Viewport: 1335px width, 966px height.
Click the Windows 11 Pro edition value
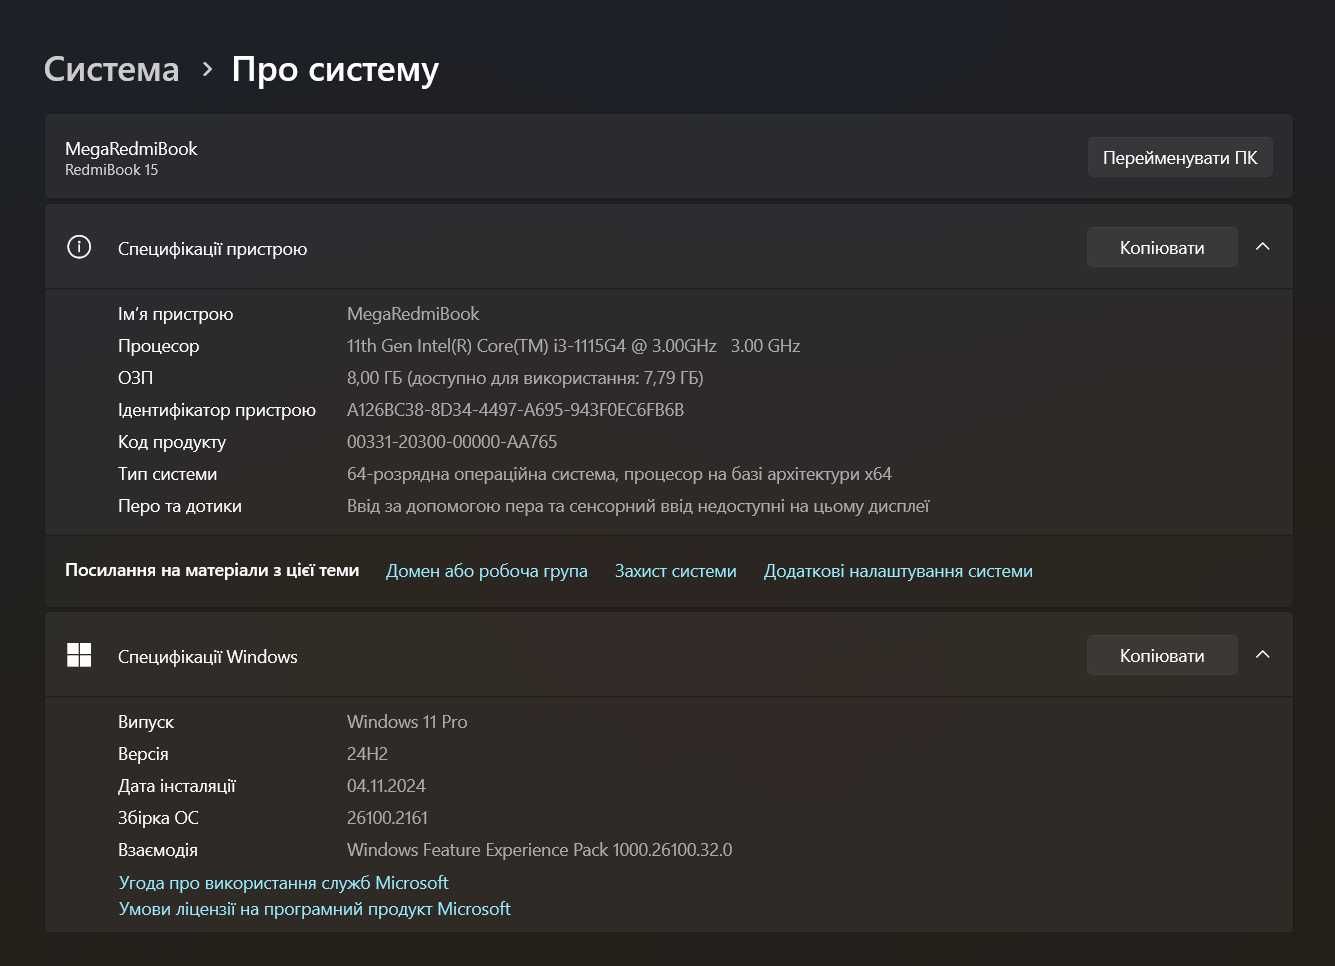407,722
